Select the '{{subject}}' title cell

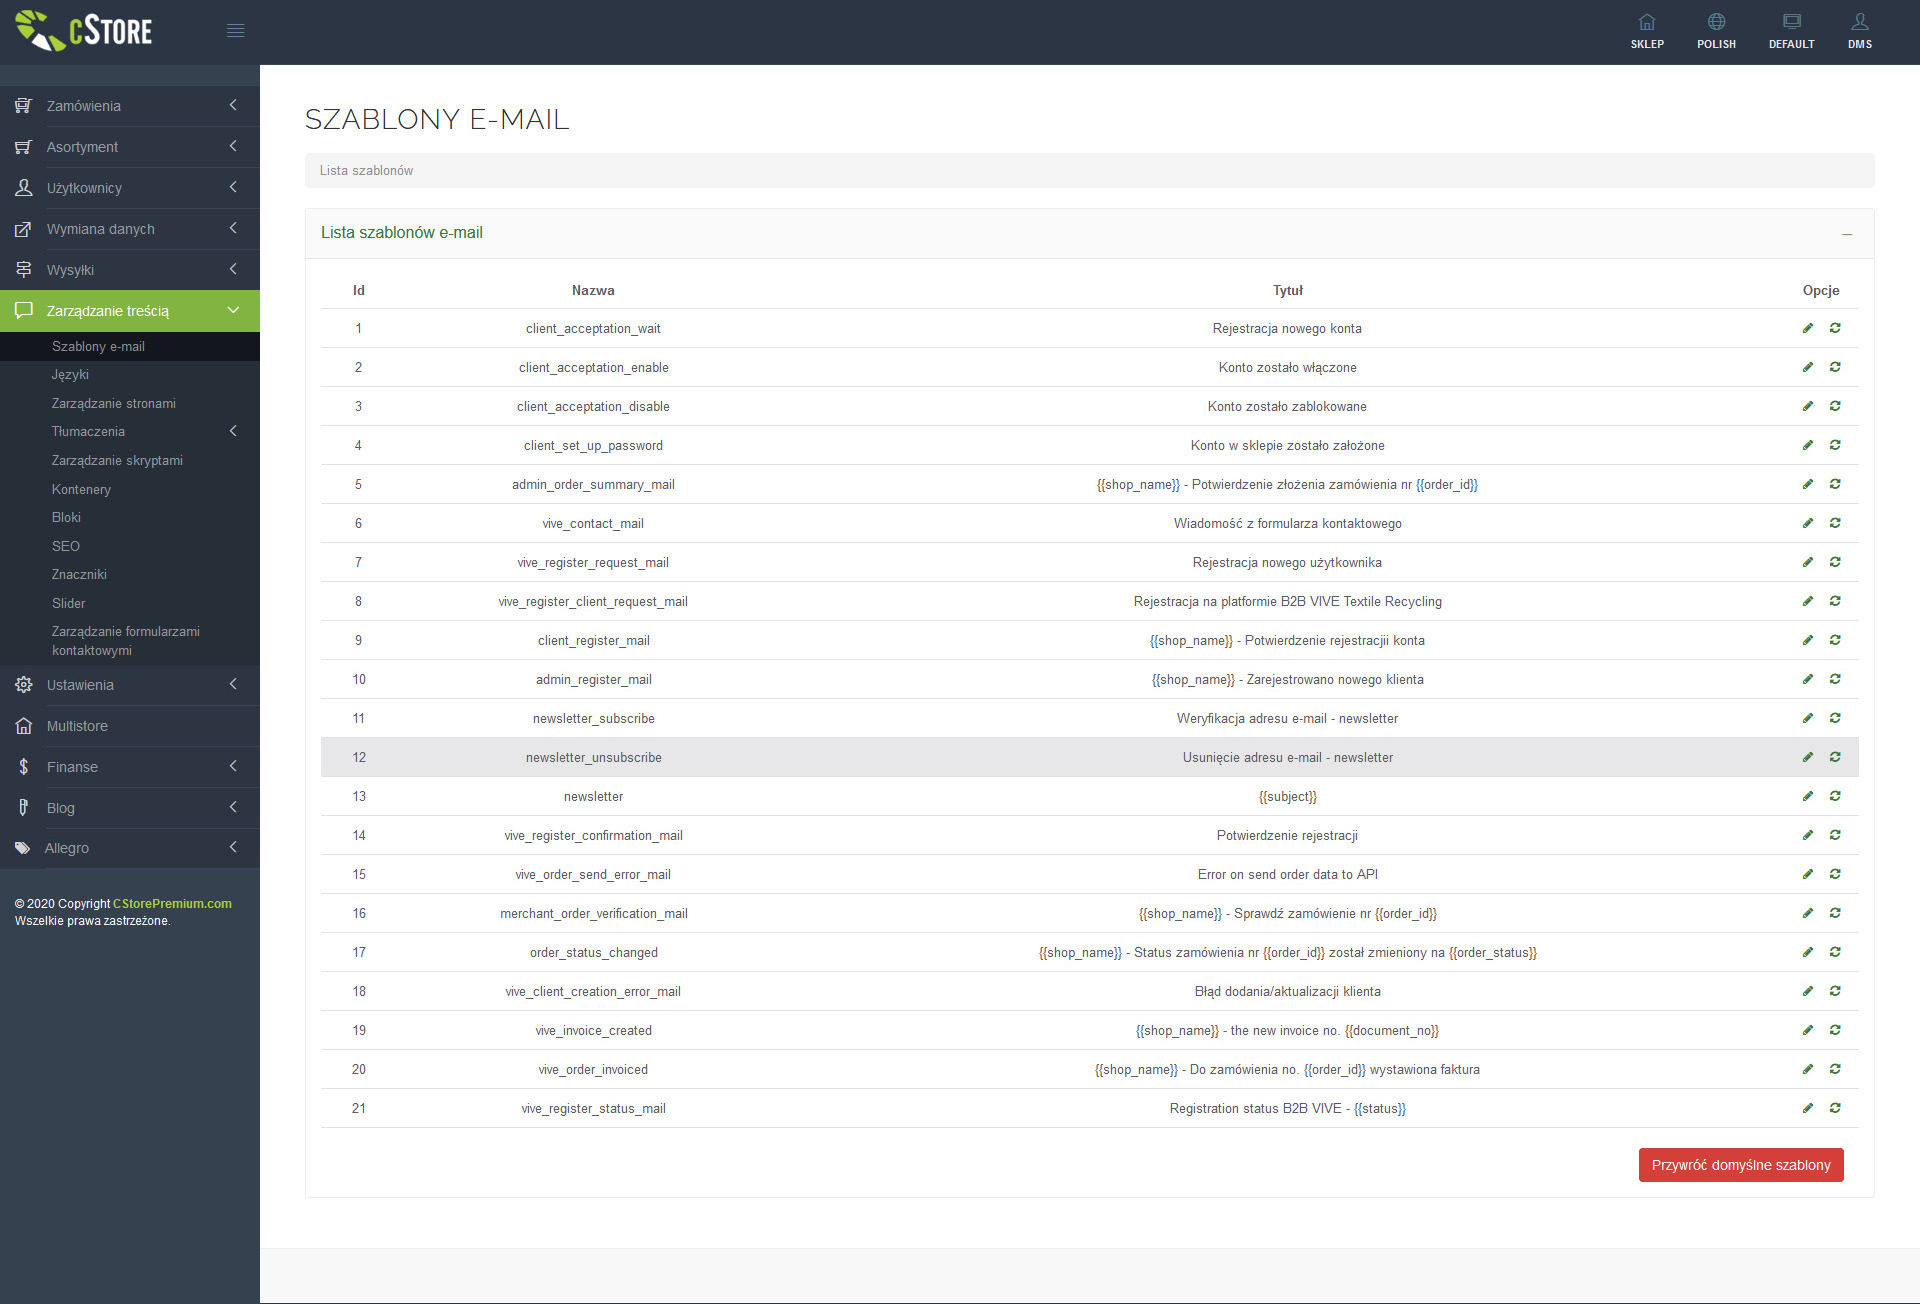tap(1287, 796)
